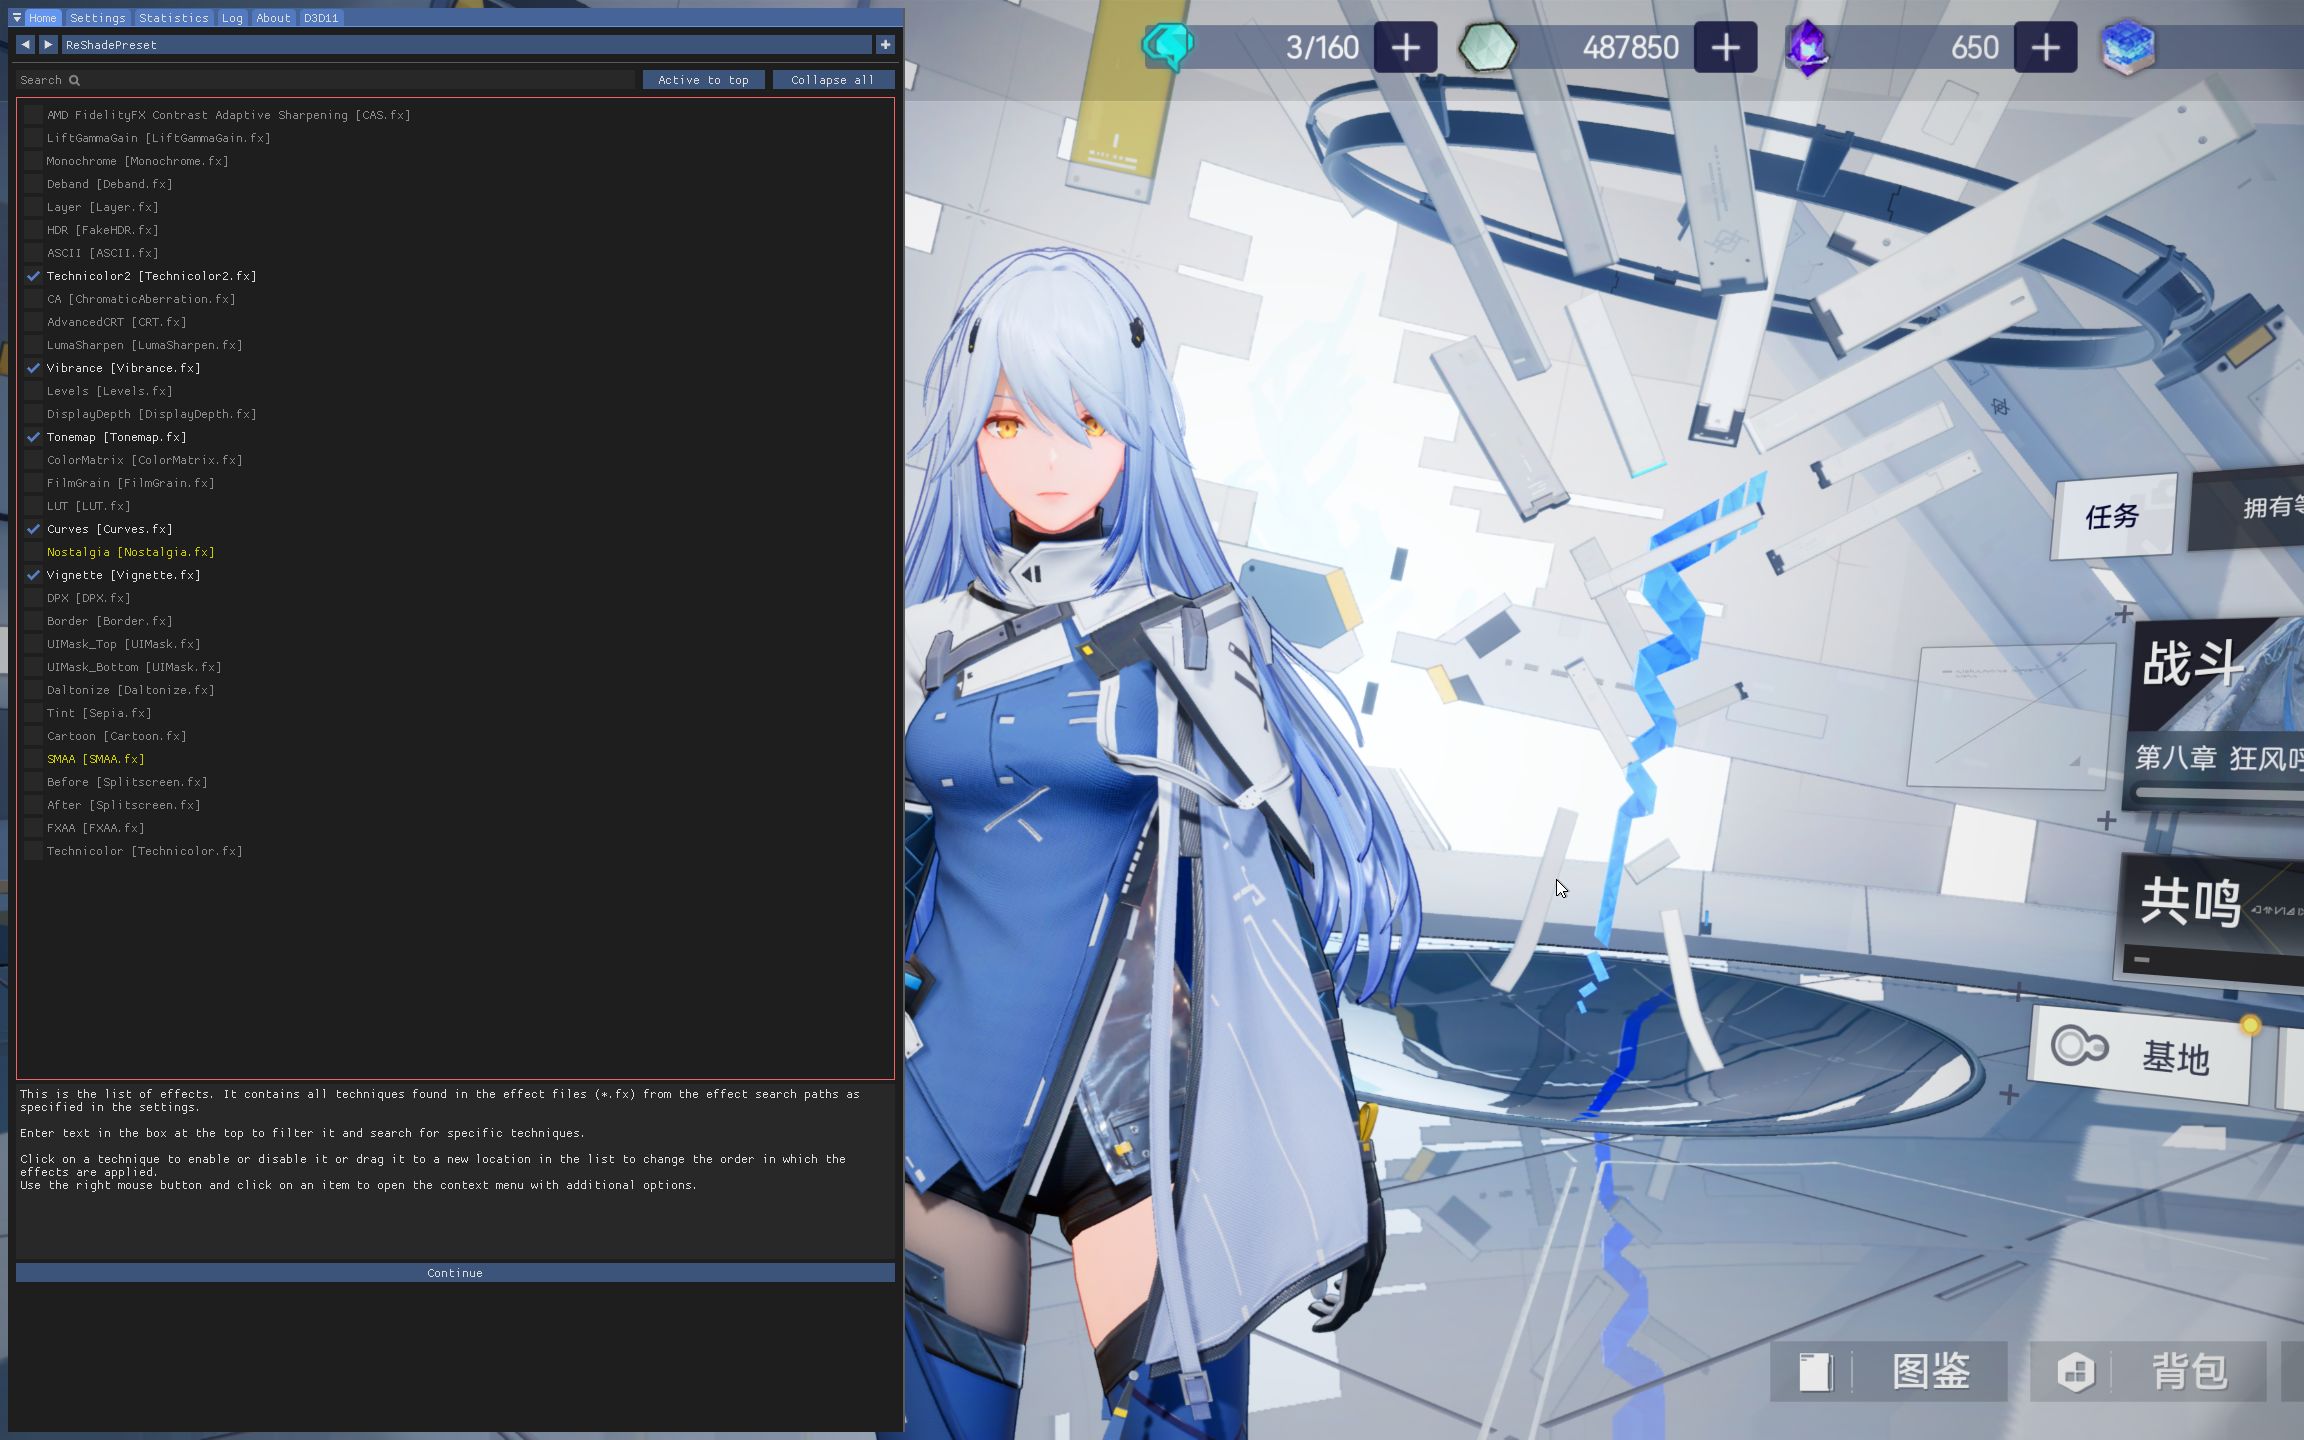
Task: Enable the LumaSharpen effect checkbox
Action: click(34, 345)
